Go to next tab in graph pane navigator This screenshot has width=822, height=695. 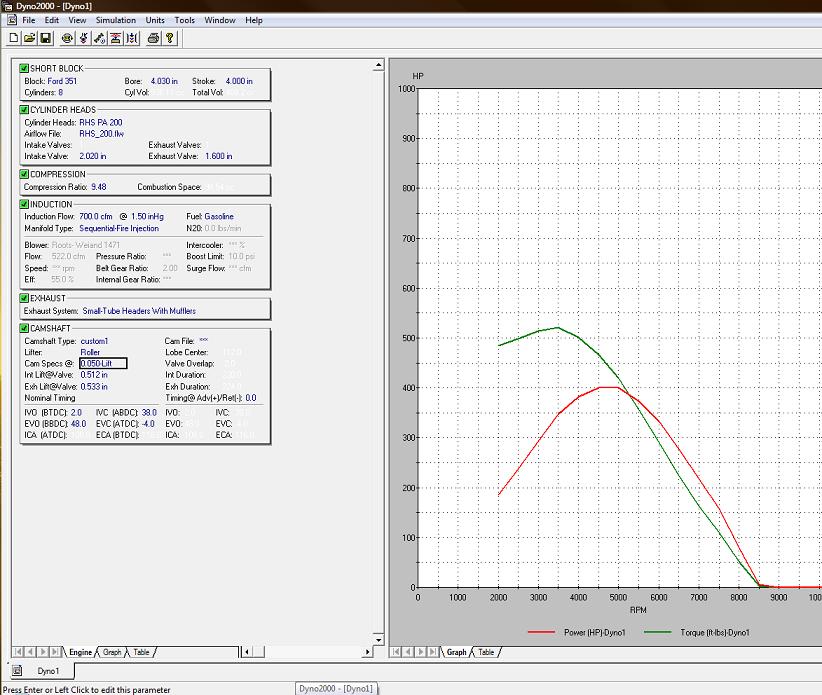coord(421,652)
